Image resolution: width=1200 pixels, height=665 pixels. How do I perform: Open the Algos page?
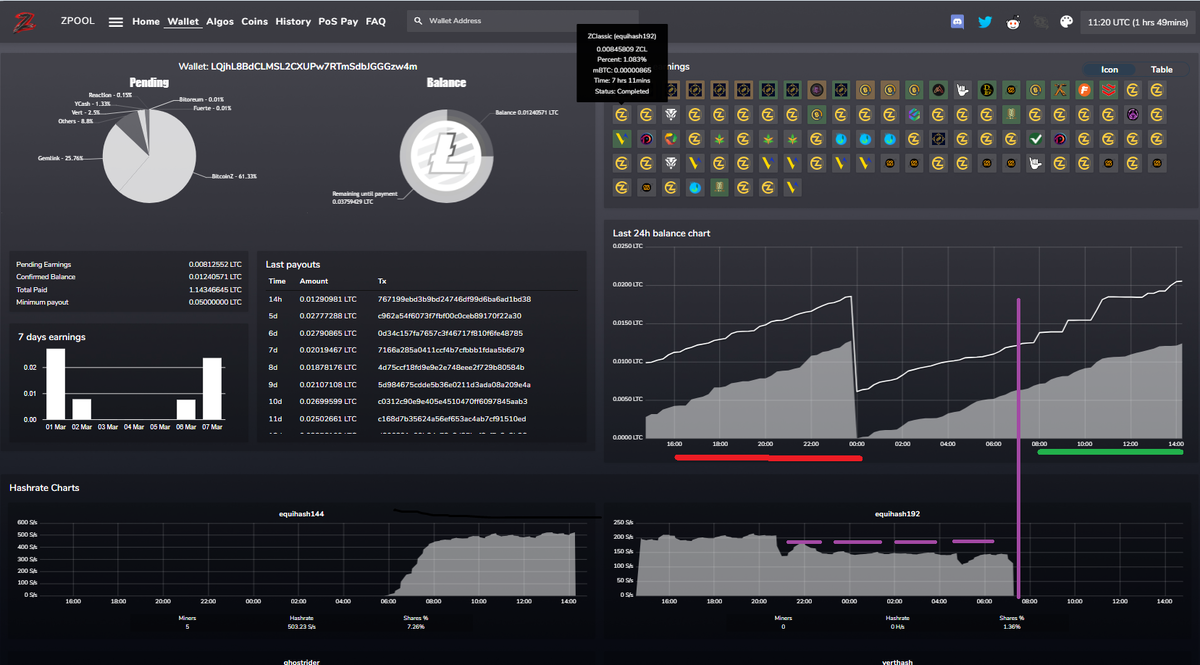click(220, 21)
